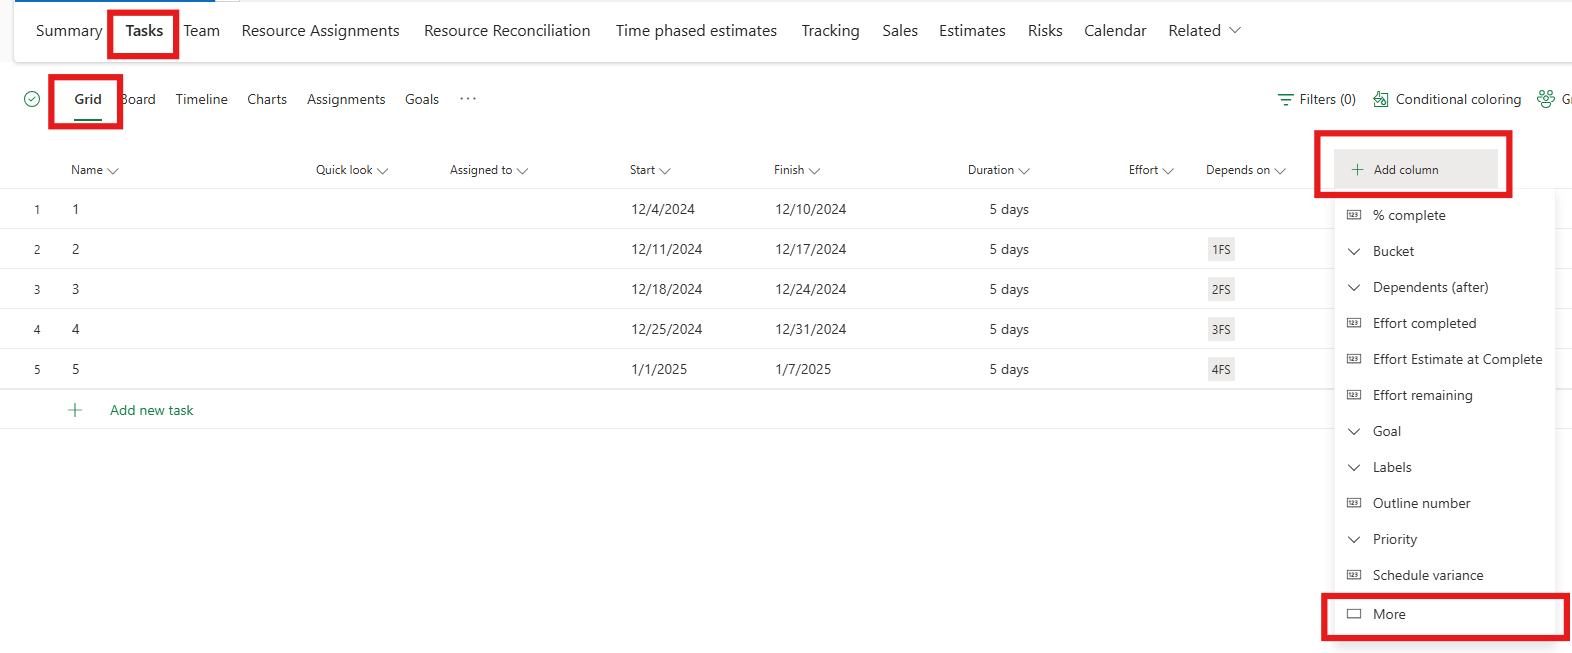
Task: Click the icon beside Effort Estimate at Complete
Action: point(1354,359)
